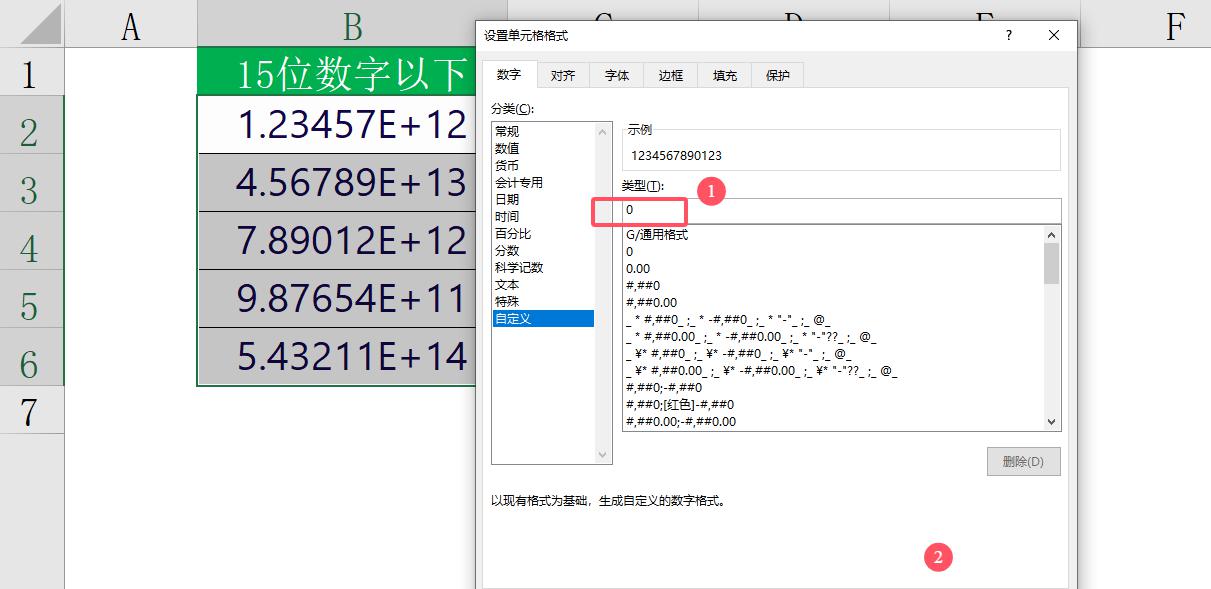Screen dimensions: 1211x589
Task: Pick 科学记数 category
Action: click(543, 268)
